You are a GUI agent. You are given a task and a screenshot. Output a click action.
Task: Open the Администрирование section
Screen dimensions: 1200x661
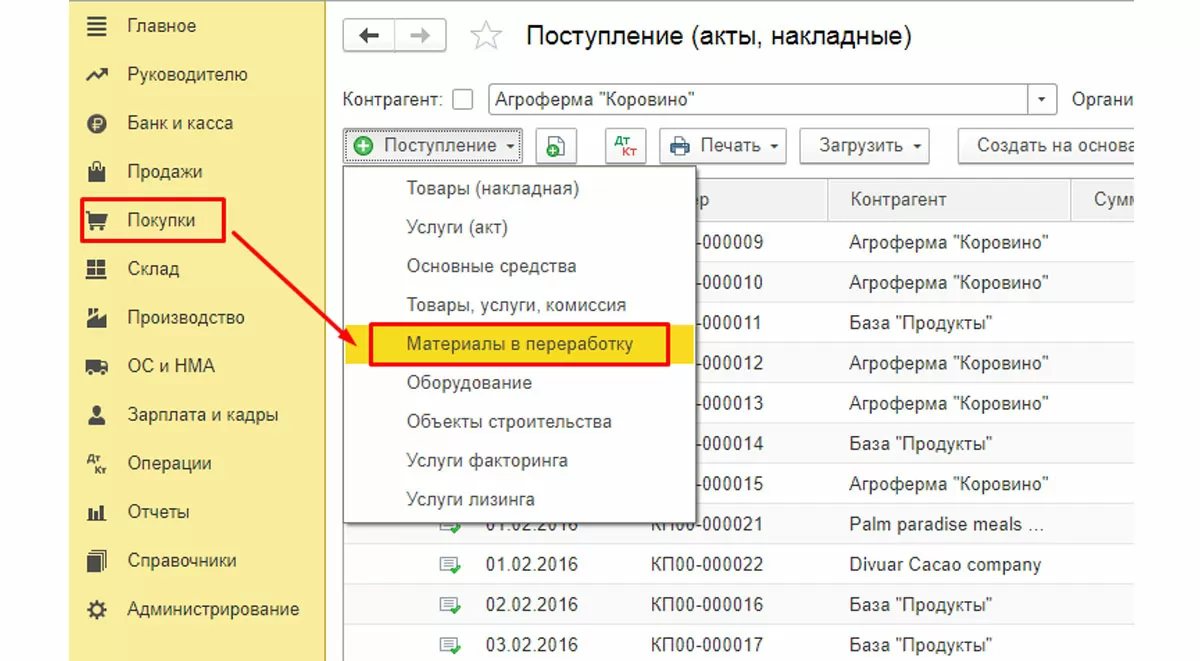[x=213, y=610]
